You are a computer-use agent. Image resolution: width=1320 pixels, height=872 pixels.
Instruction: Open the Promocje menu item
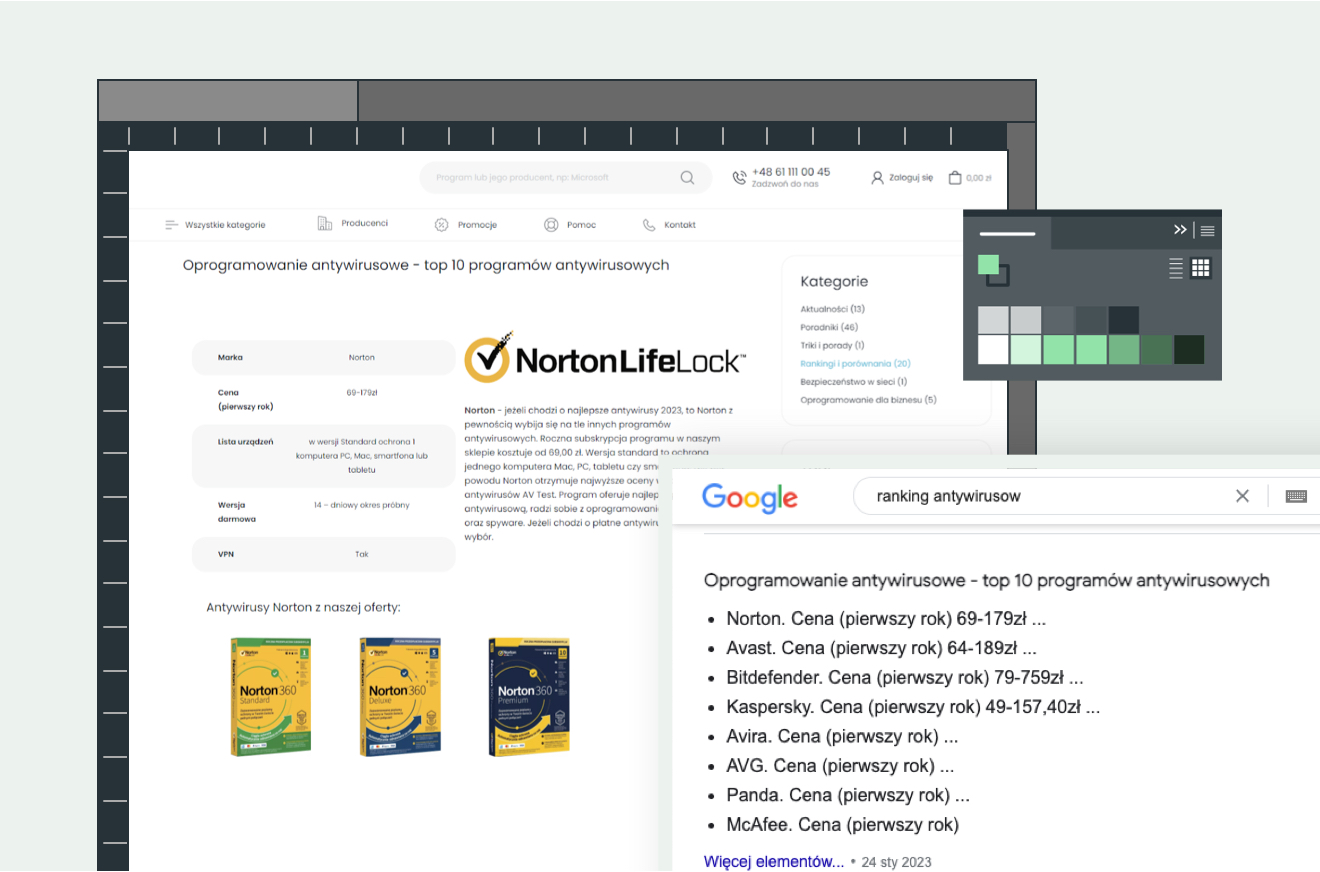pyautogui.click(x=466, y=225)
